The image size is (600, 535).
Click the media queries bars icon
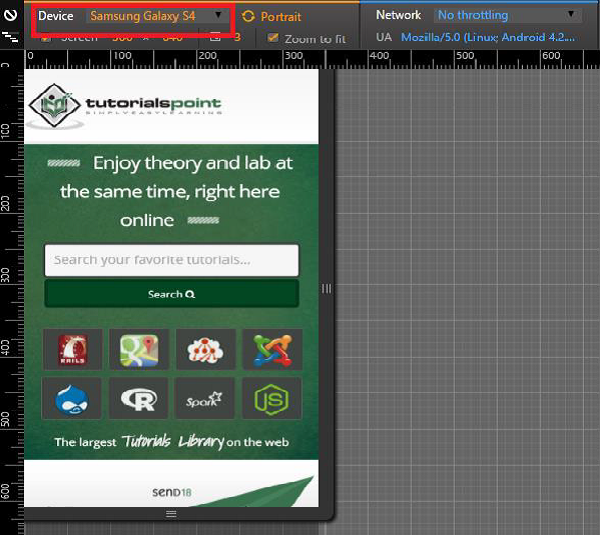(x=10, y=37)
